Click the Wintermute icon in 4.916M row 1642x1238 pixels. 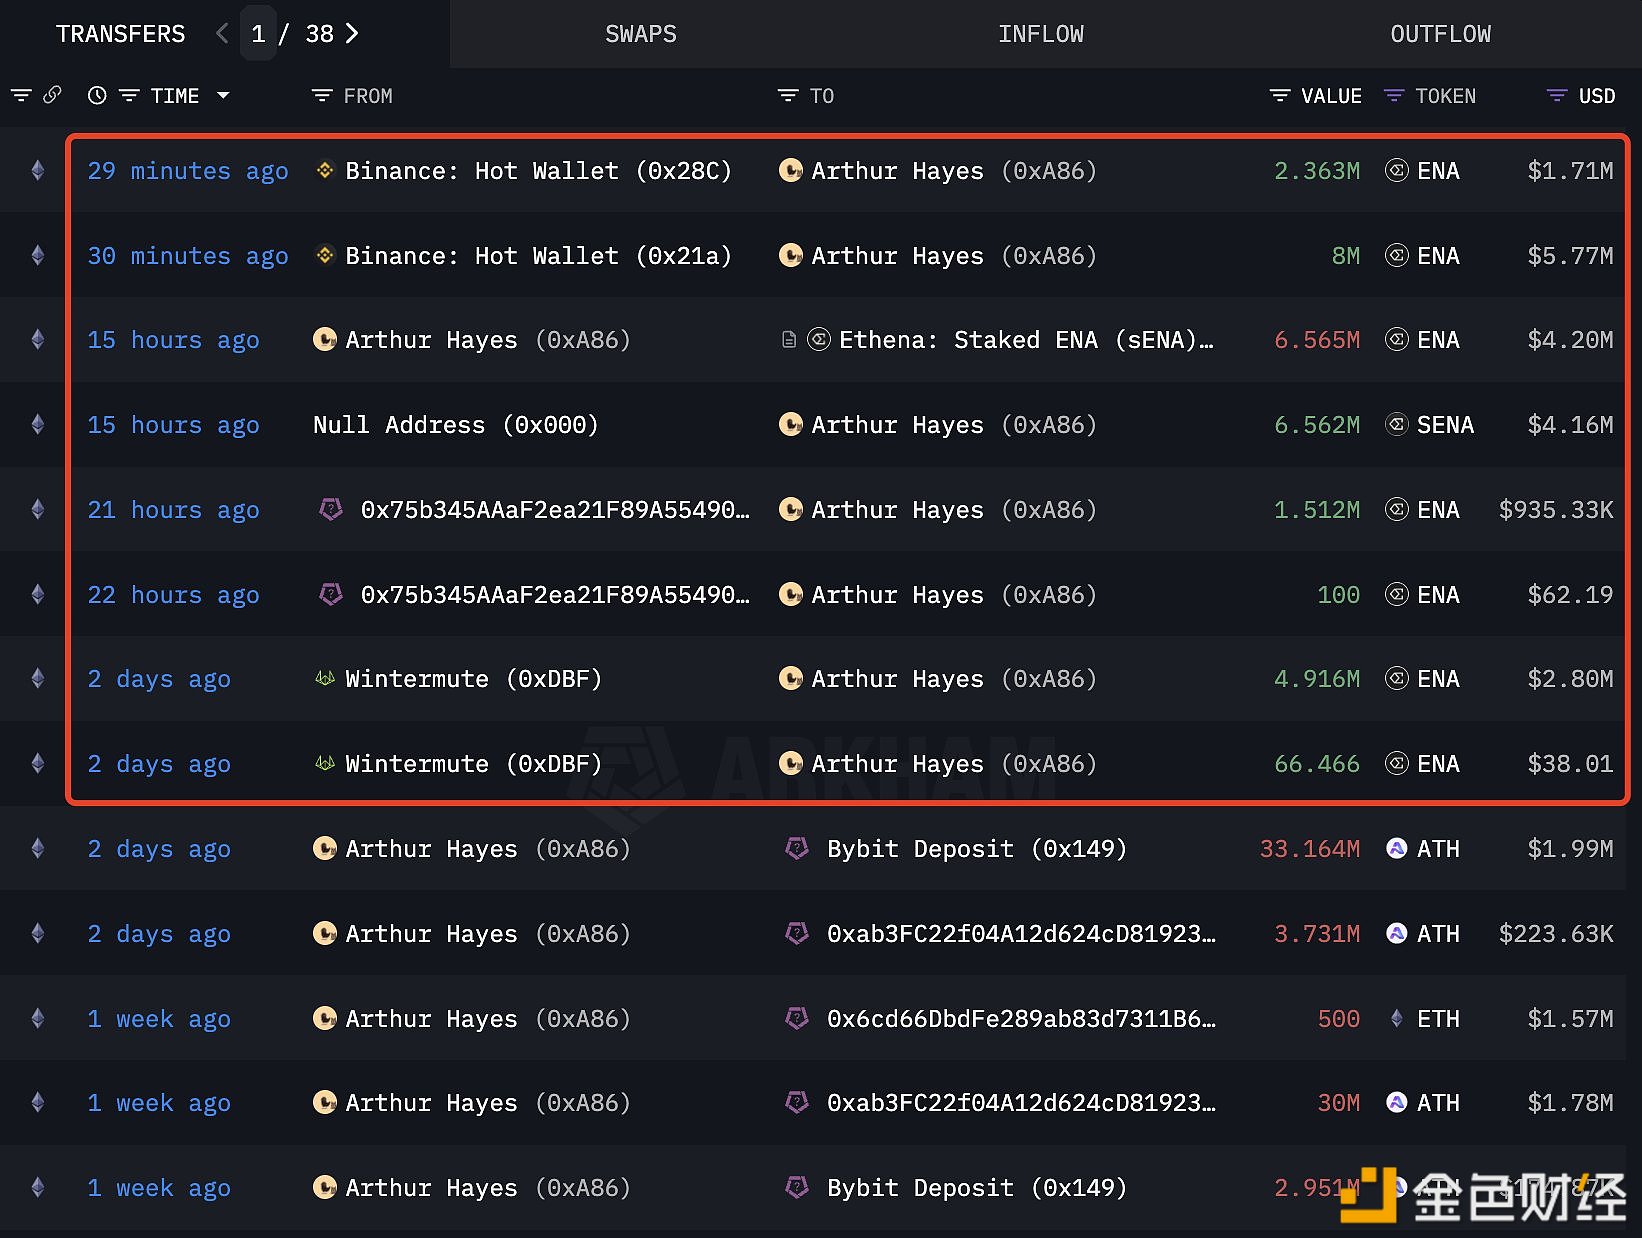pyautogui.click(x=325, y=679)
